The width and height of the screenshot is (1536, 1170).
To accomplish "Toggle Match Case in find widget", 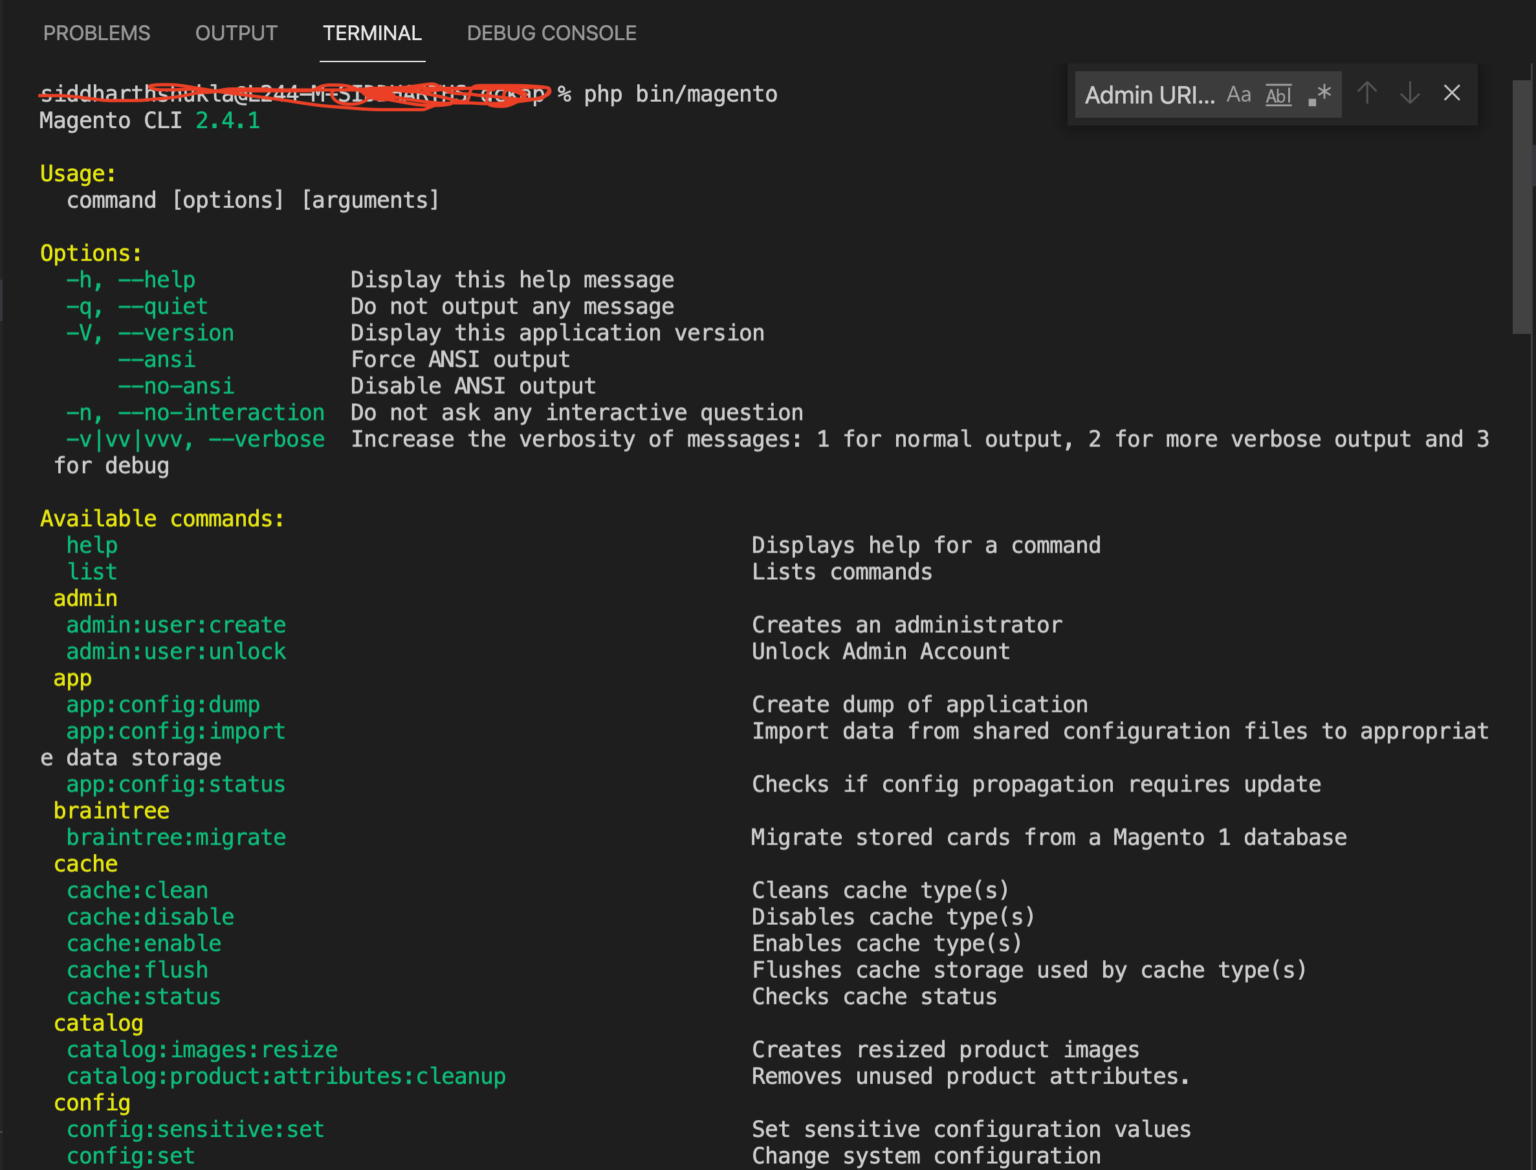I will (1239, 94).
